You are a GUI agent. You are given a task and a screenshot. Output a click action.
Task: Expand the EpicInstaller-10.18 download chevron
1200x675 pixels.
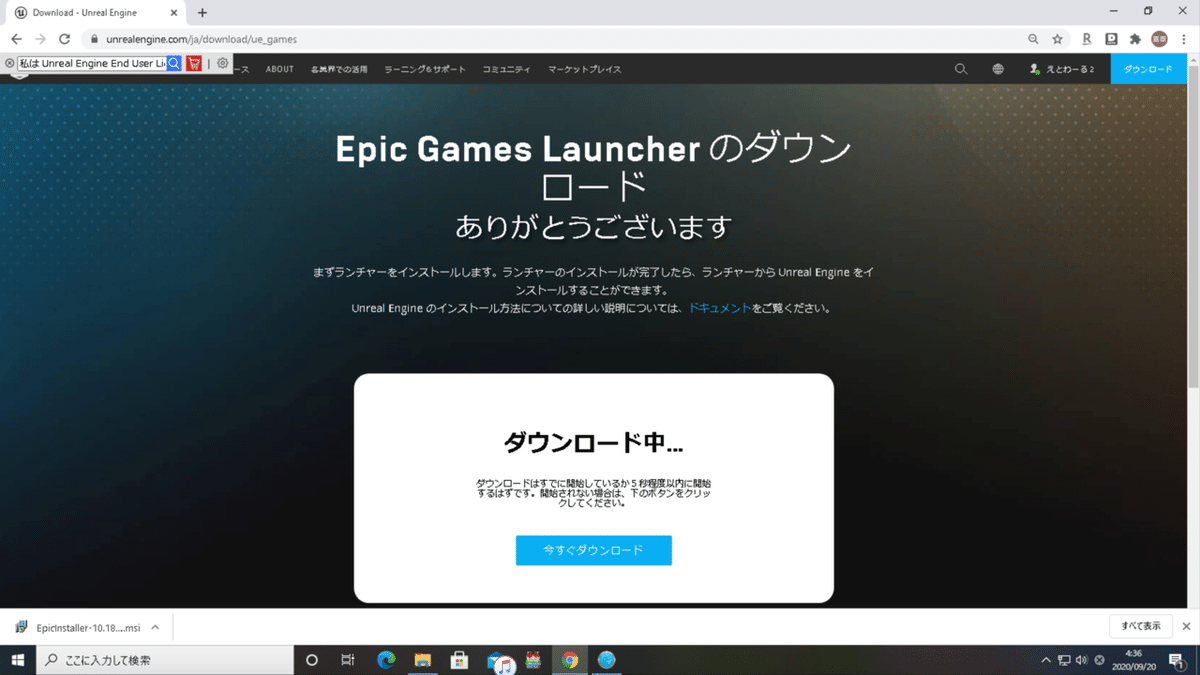coord(153,626)
